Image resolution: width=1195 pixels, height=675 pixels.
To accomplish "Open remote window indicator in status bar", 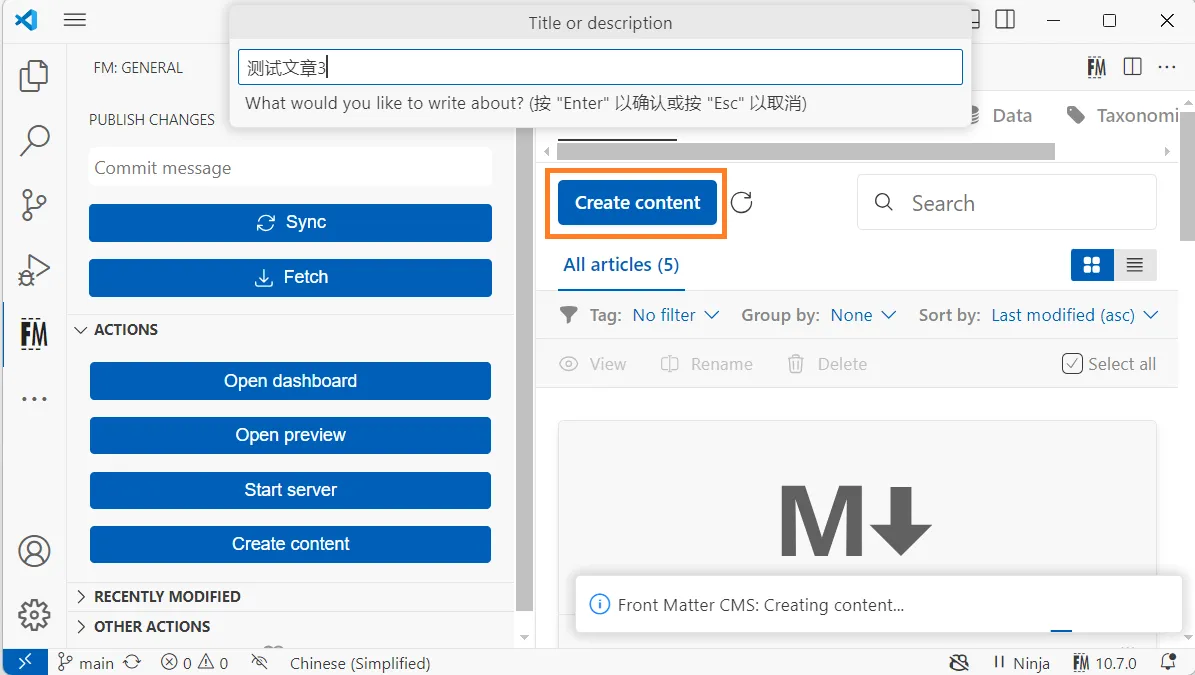I will pyautogui.click(x=25, y=662).
